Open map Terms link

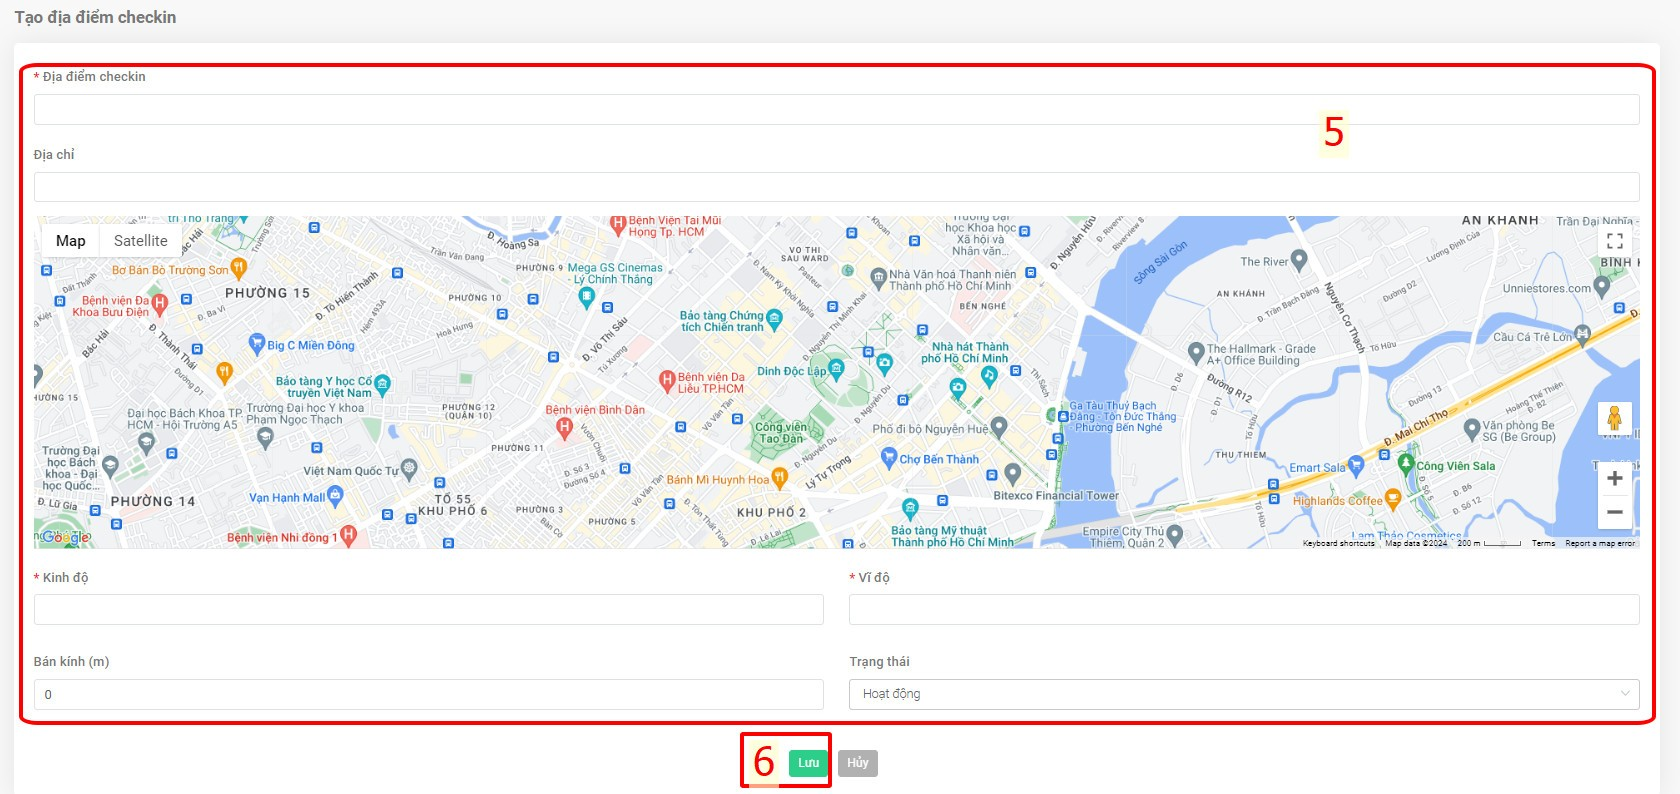coord(1543,543)
